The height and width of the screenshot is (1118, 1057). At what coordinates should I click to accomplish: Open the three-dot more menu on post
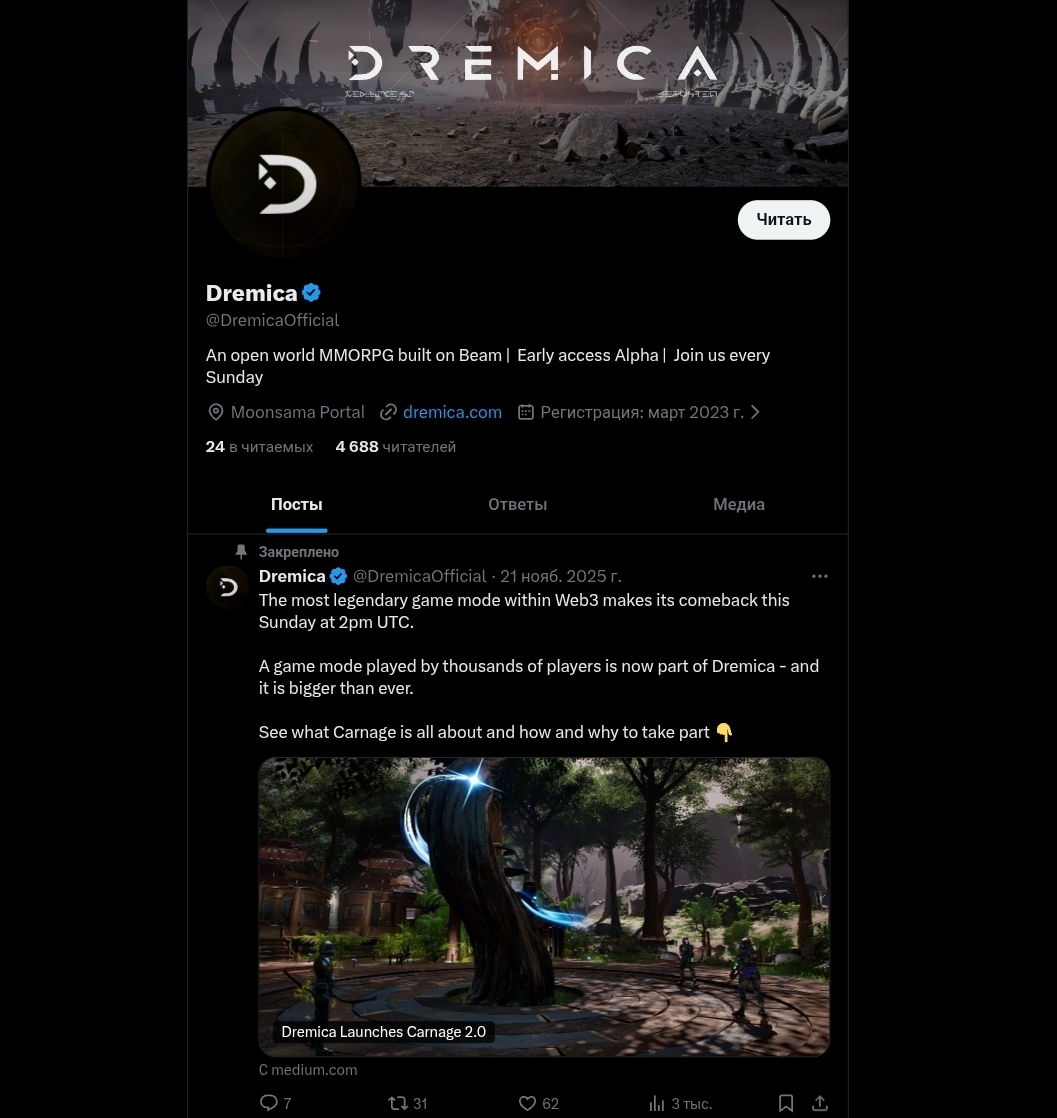tap(819, 576)
